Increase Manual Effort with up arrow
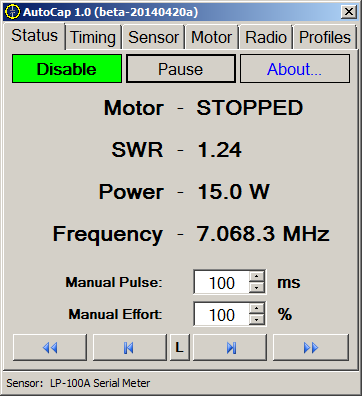362x396 pixels. pos(257,308)
